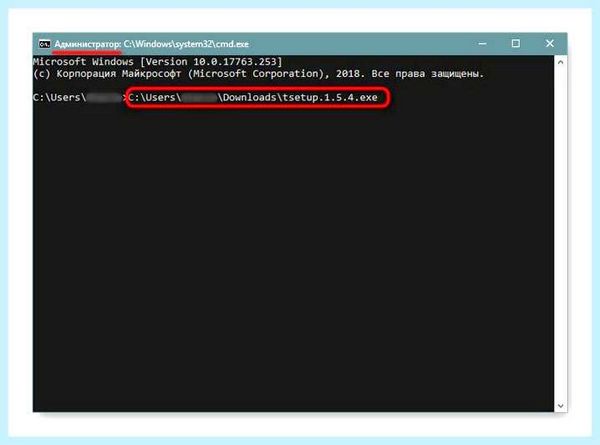Viewport: 600px width, 445px height.
Task: Click the cmd.exe icon in title bar
Action: pyautogui.click(x=44, y=44)
